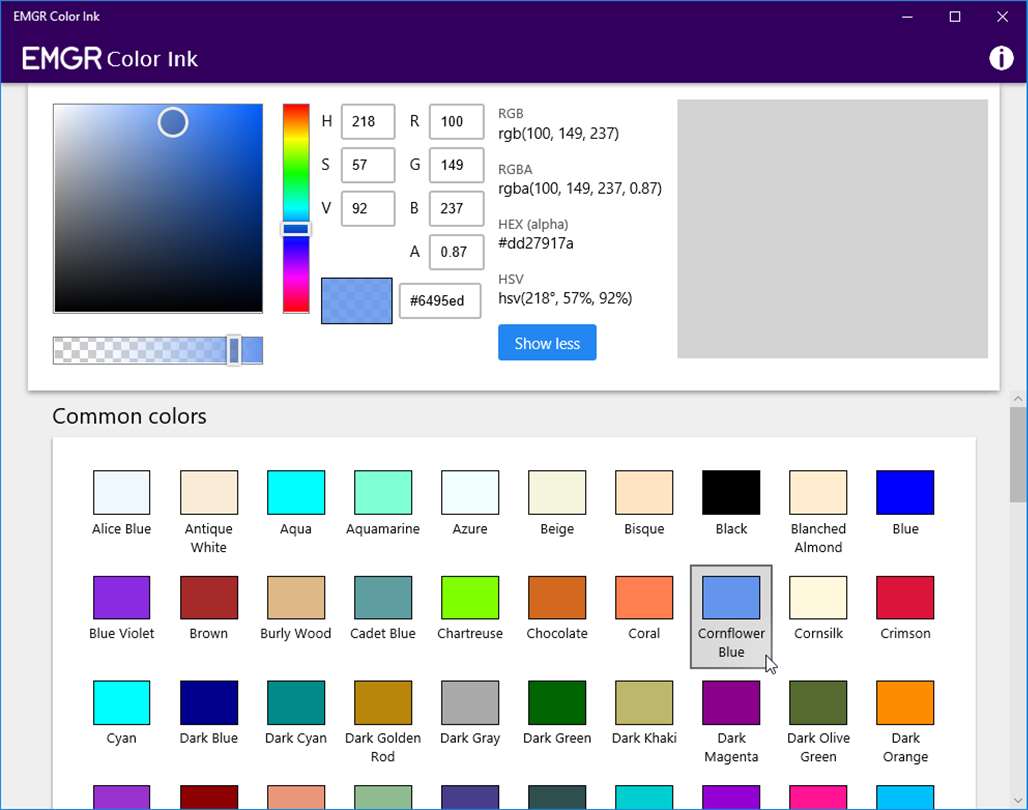1028x810 pixels.
Task: Click the rgba(100, 149, 237, 0.87) text
Action: pyautogui.click(x=580, y=189)
